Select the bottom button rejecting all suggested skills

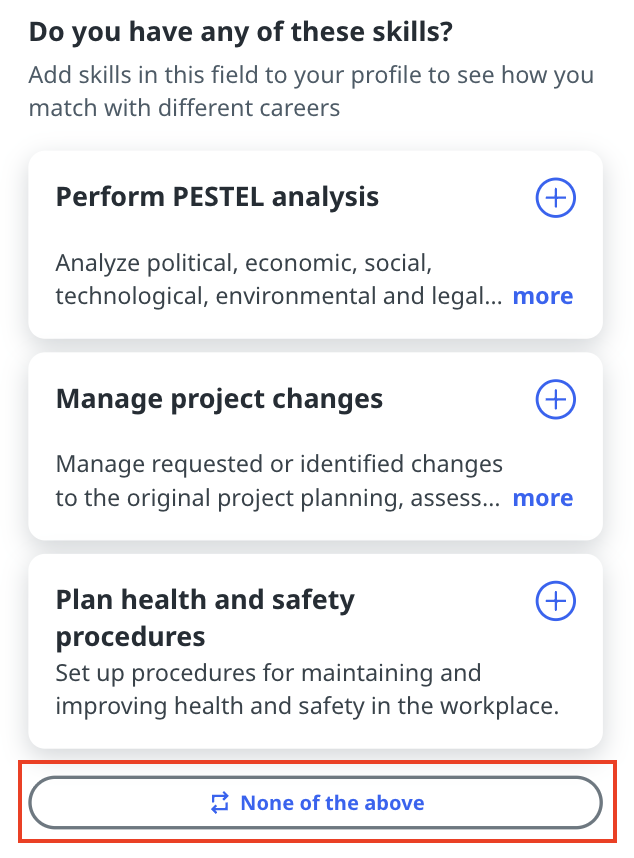click(x=317, y=802)
